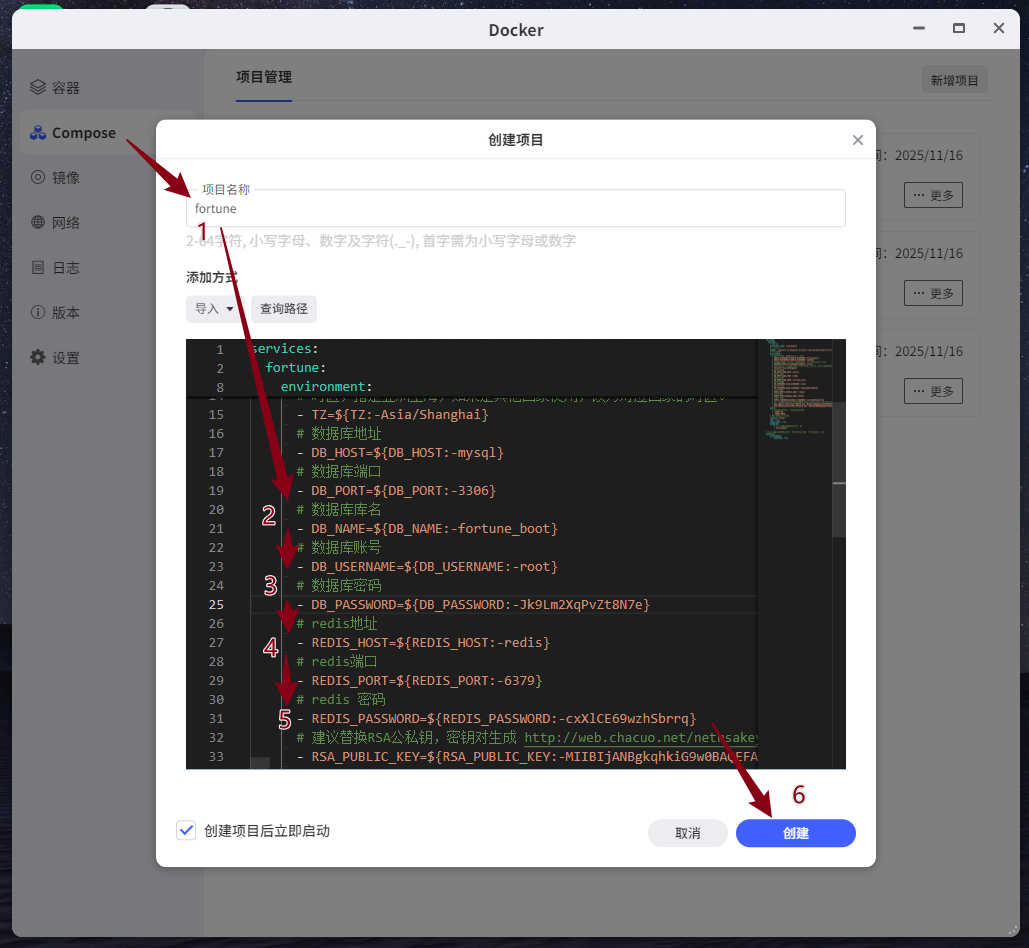1029x948 pixels.
Task: Click the Compose icon in sidebar
Action: tap(38, 133)
